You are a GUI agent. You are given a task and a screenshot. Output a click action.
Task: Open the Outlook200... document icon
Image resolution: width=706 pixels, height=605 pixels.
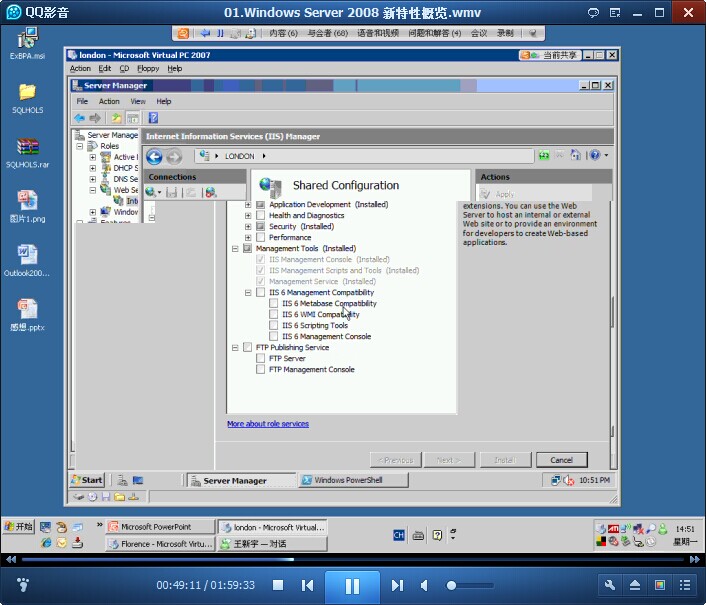pyautogui.click(x=27, y=261)
